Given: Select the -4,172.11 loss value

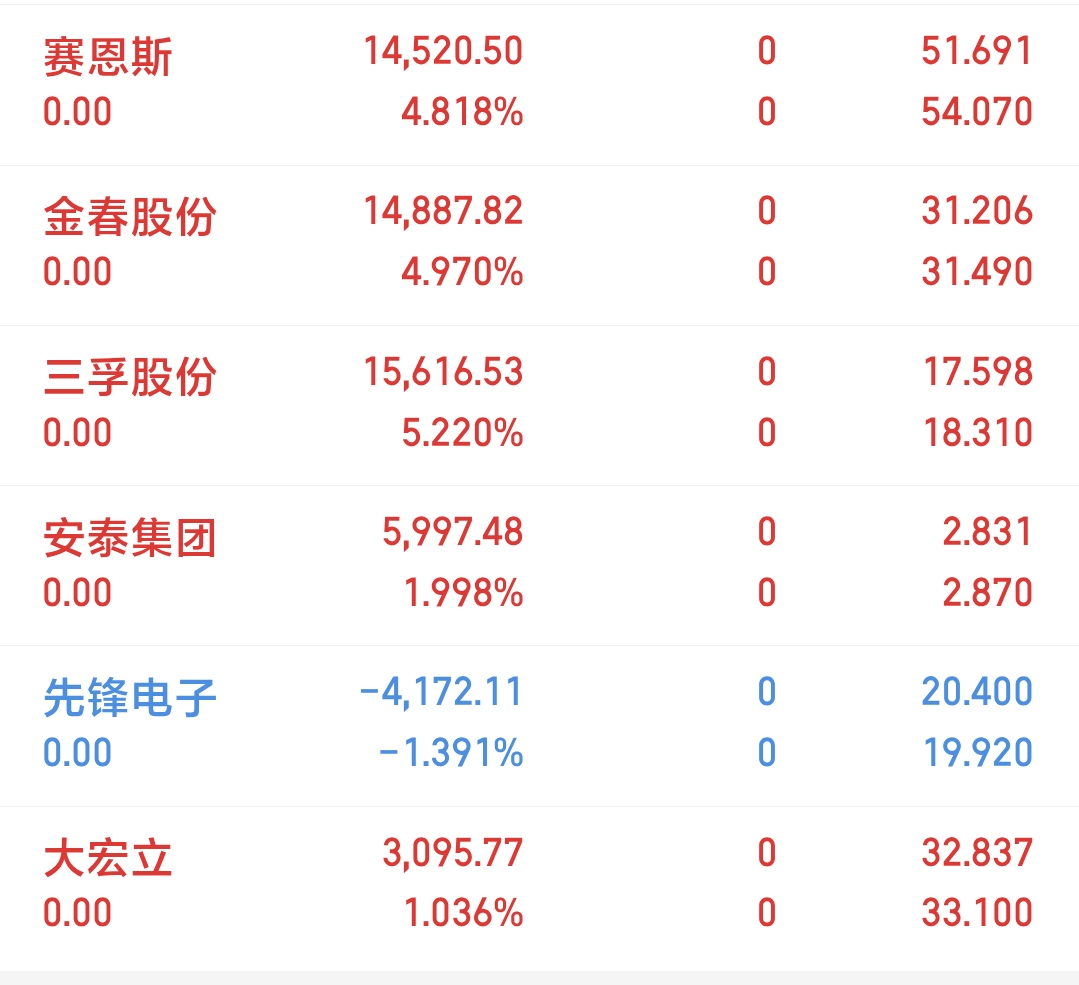Looking at the screenshot, I should pos(441,692).
